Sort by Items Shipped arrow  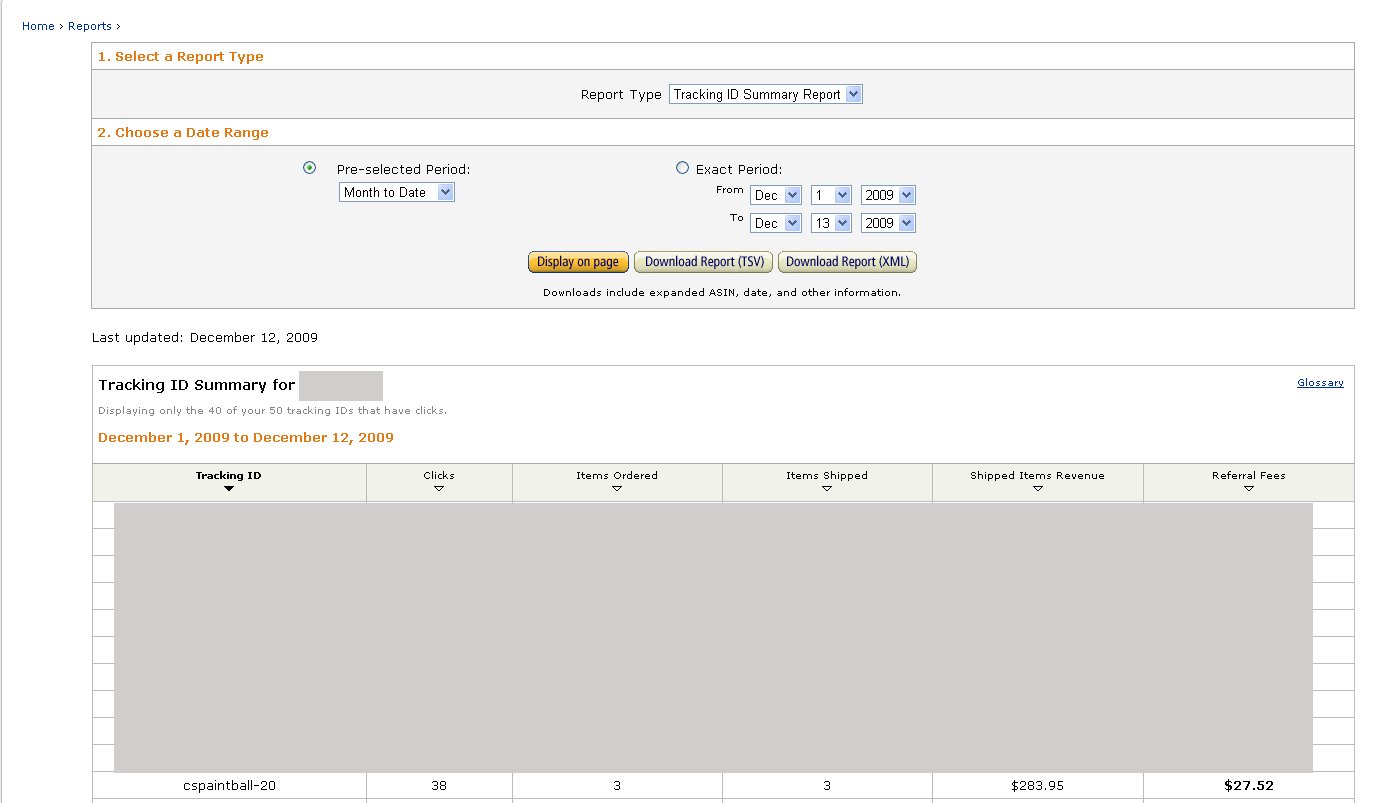(x=827, y=489)
